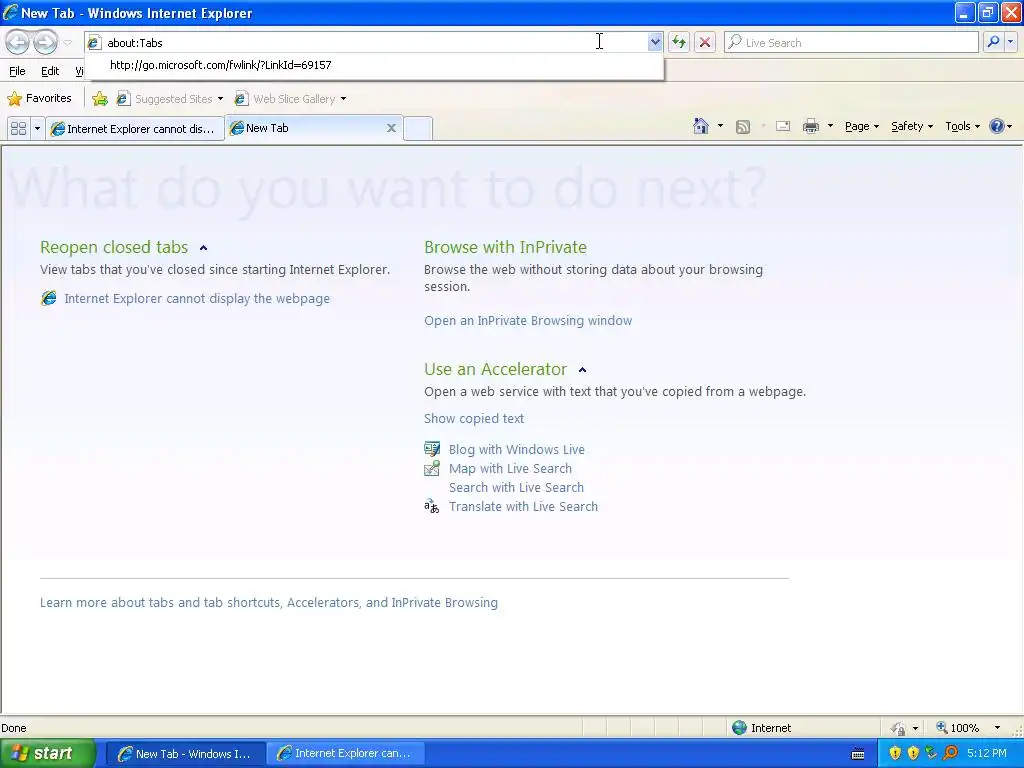
Task: Click the Quick Tabs grid icon
Action: [x=18, y=128]
